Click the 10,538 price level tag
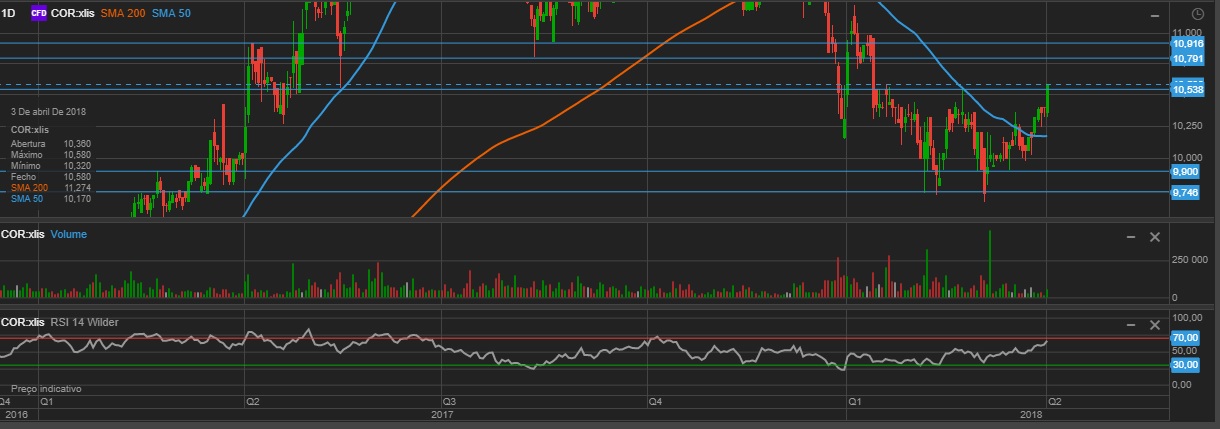The image size is (1220, 429). [x=1187, y=90]
